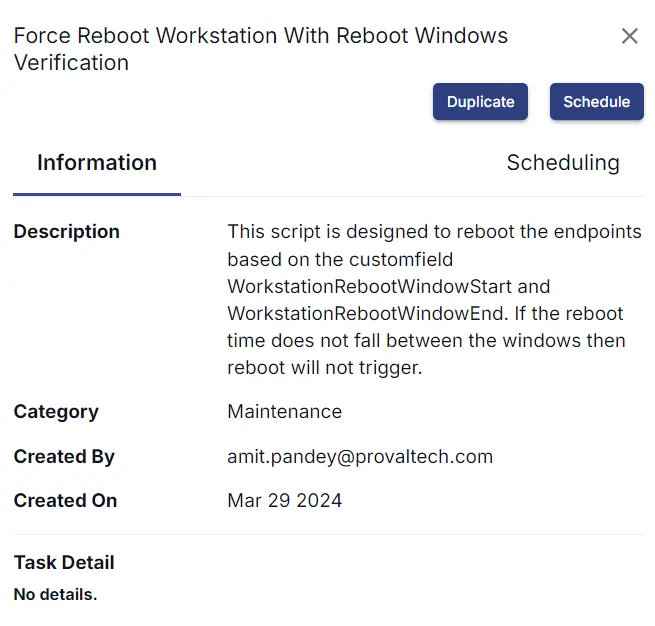Click the Maintenance category value
The width and height of the screenshot is (655, 626).
point(284,411)
